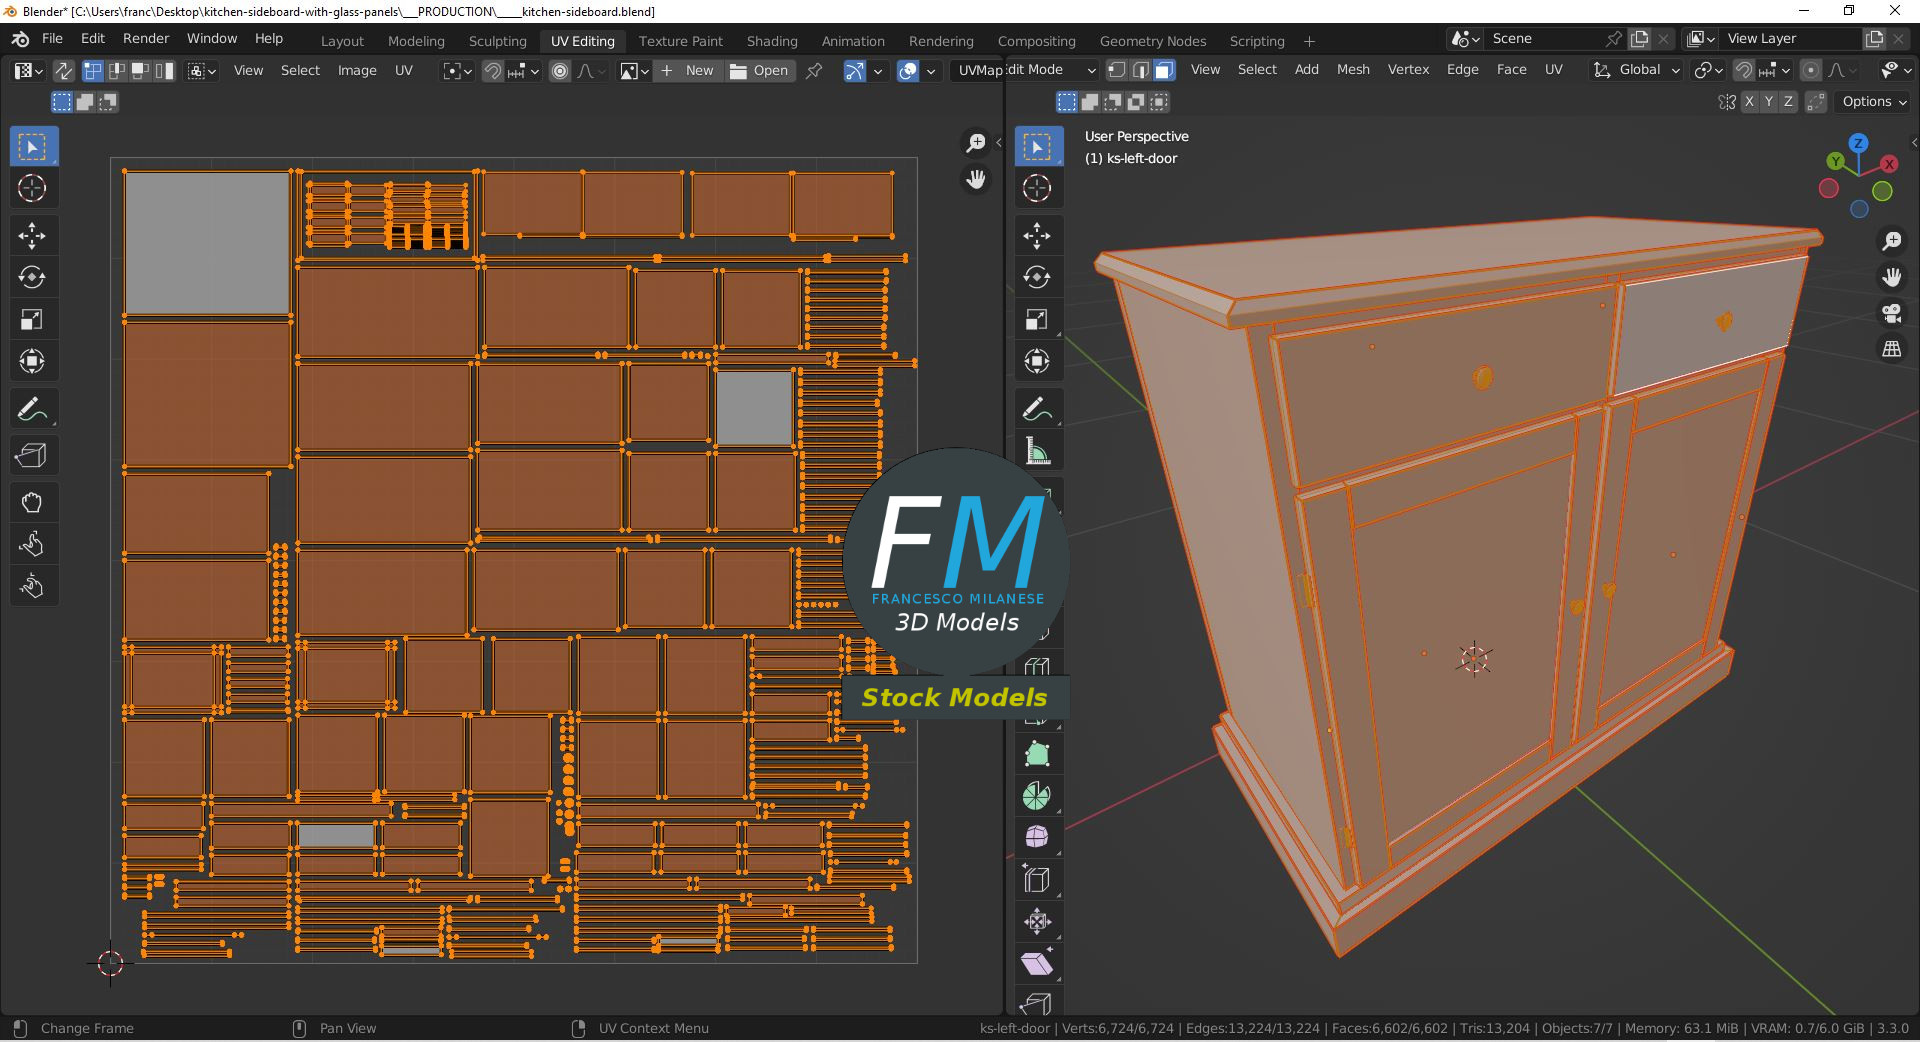
Task: Pin the image with the pin icon
Action: (x=814, y=71)
